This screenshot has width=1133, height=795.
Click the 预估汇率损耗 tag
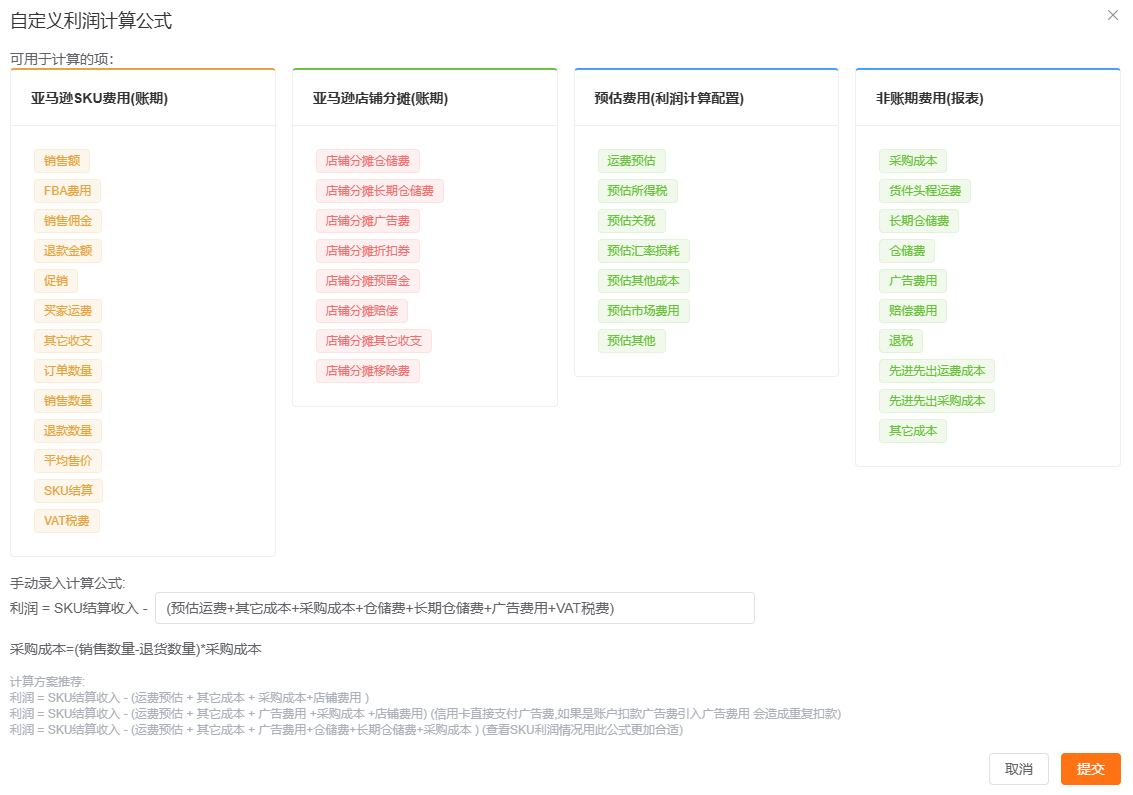tap(644, 251)
